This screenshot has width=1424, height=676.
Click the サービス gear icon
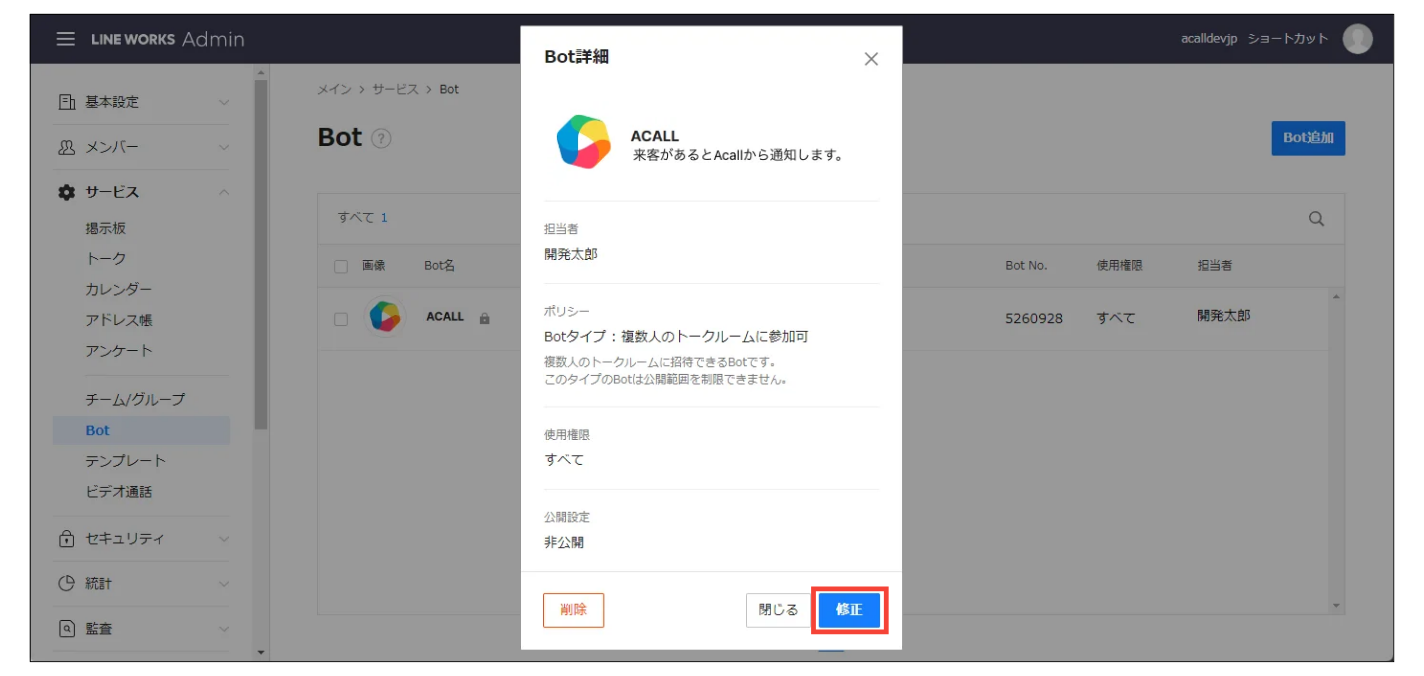click(x=66, y=192)
